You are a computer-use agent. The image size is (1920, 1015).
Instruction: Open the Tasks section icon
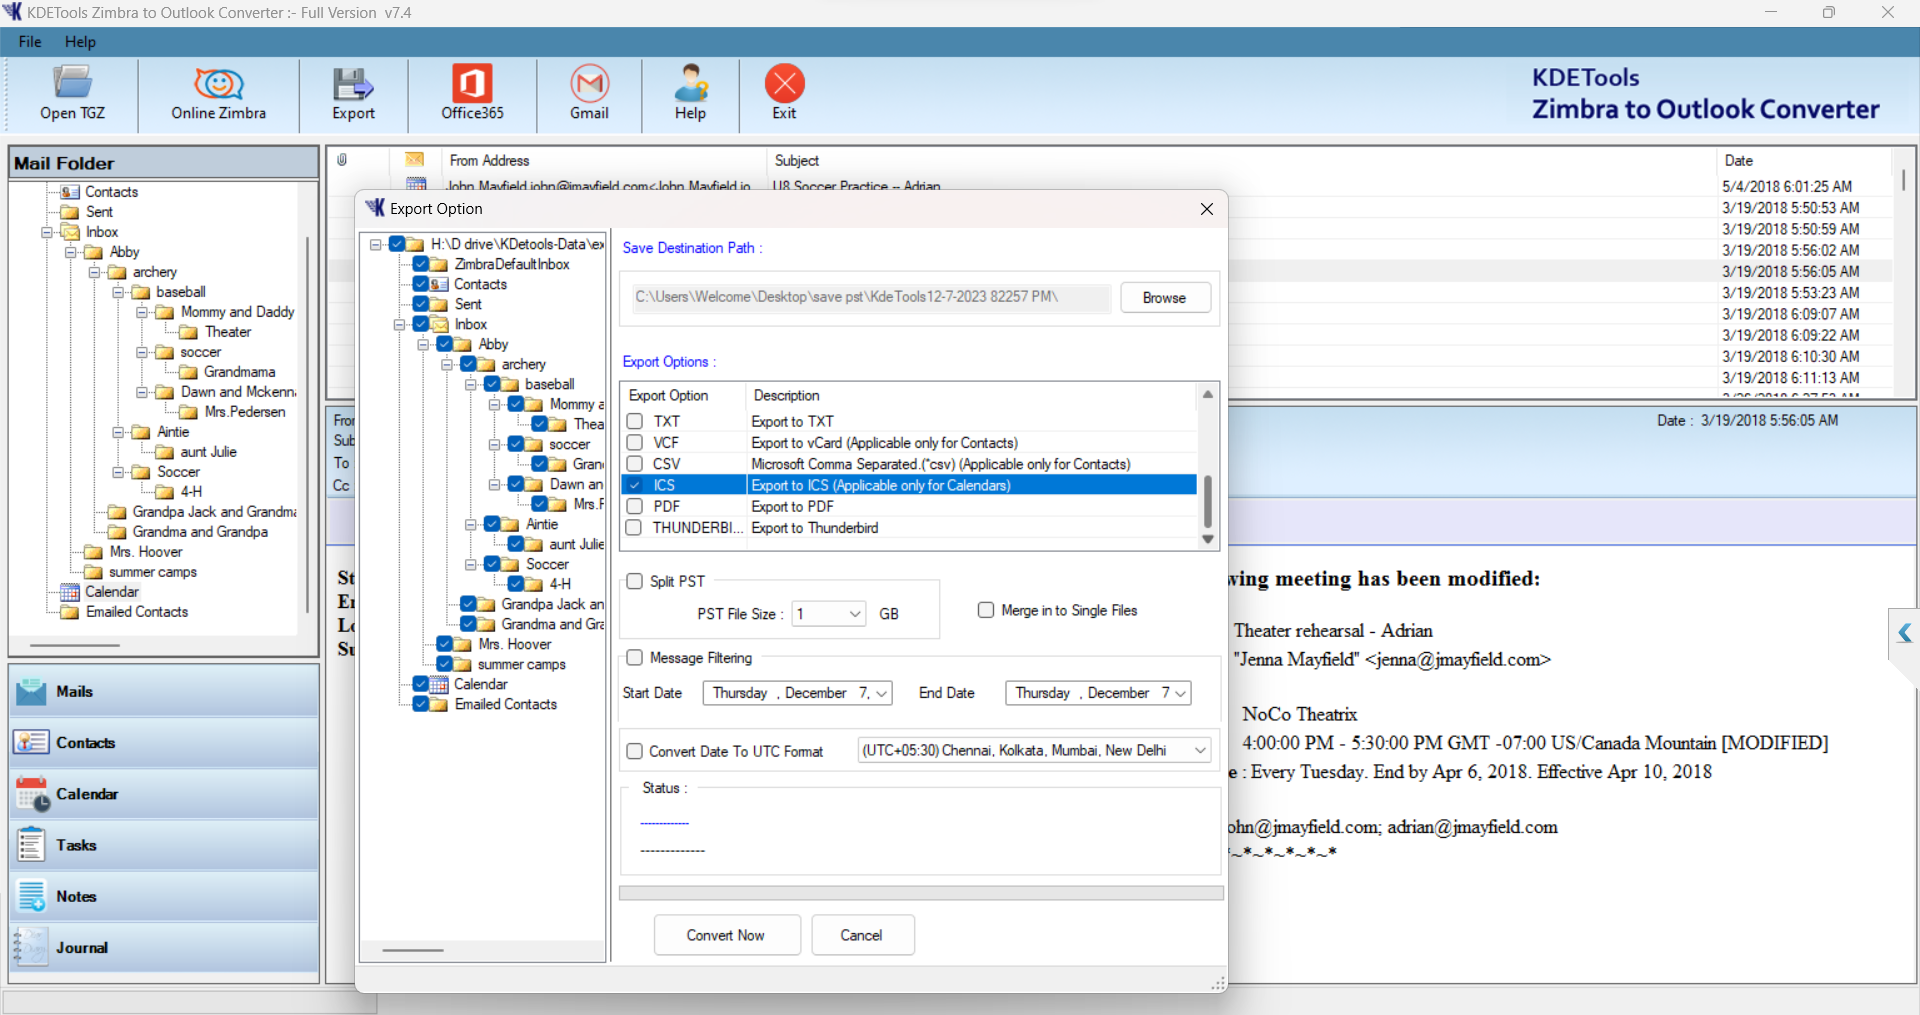(31, 845)
